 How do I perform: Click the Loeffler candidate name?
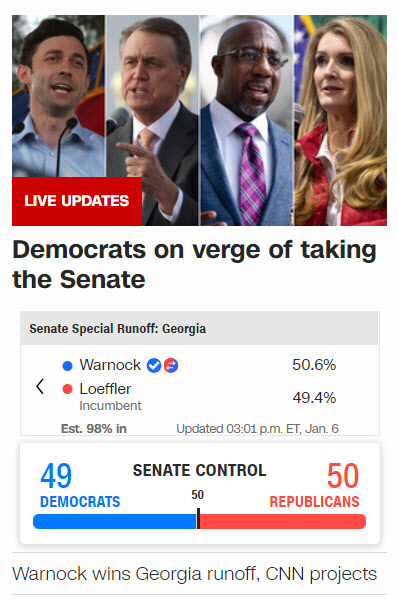[x=105, y=389]
